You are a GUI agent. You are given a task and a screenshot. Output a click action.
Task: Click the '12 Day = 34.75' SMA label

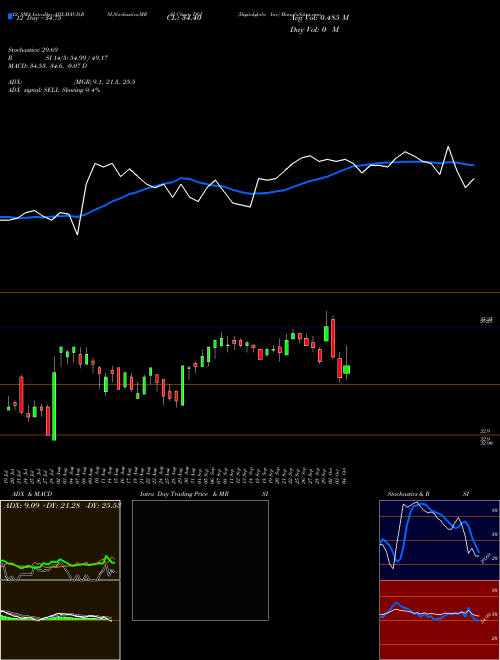tap(37, 18)
